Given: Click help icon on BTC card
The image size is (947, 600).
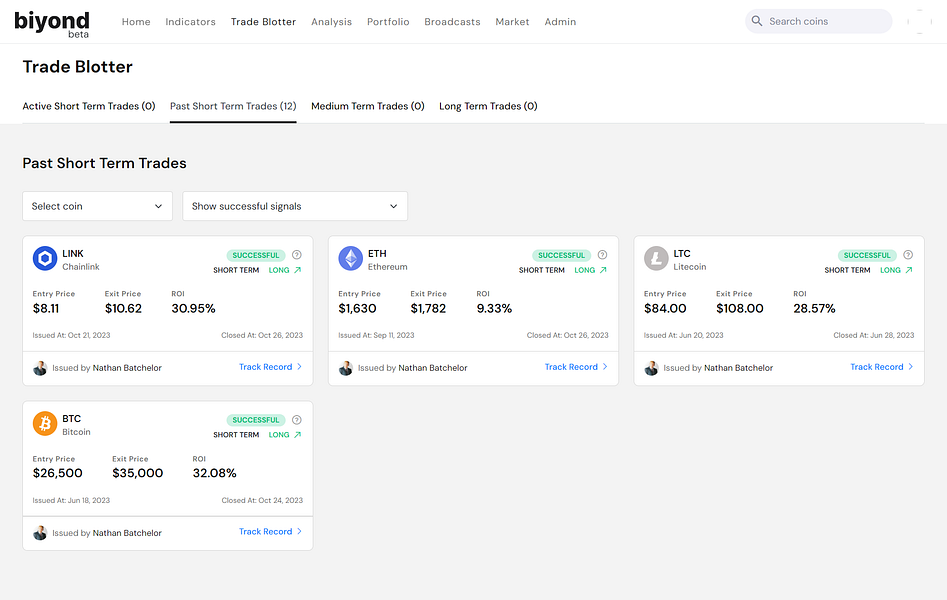Looking at the screenshot, I should [x=297, y=420].
